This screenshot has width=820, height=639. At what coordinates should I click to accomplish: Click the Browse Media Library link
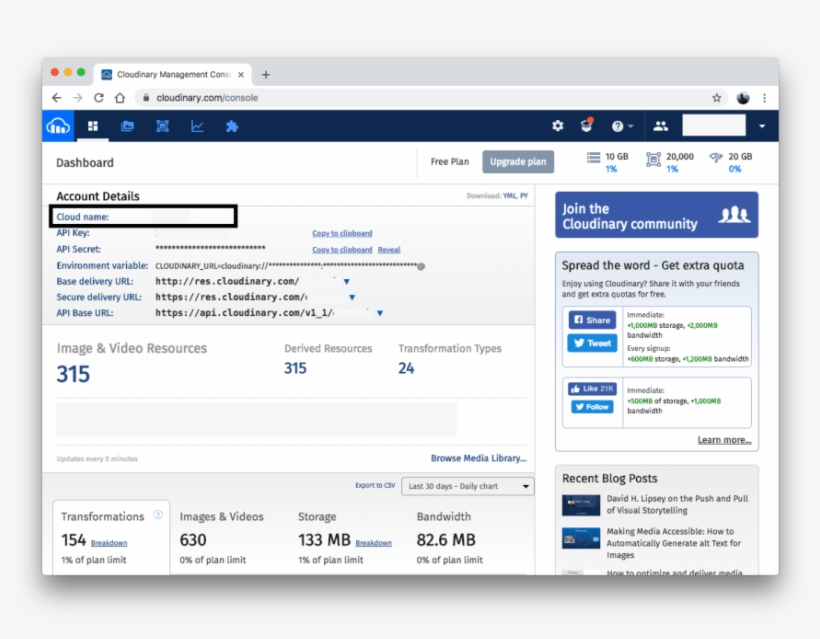(x=478, y=458)
